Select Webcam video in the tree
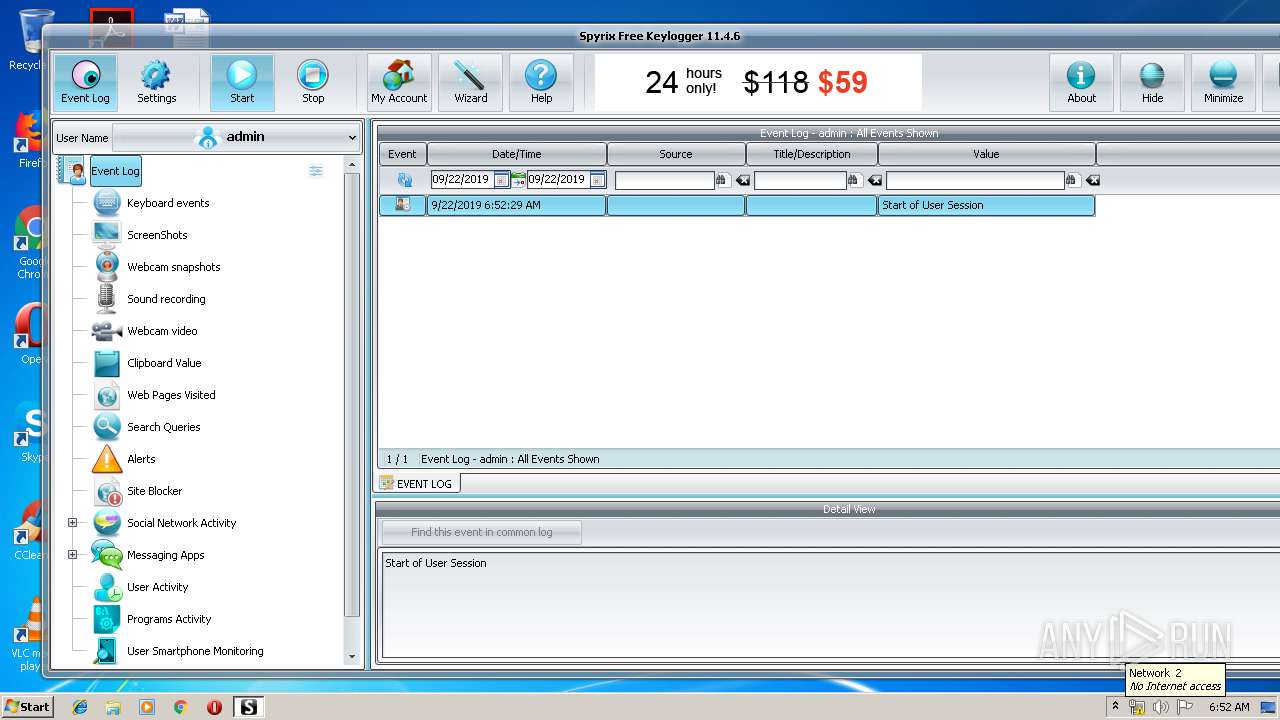 [162, 331]
